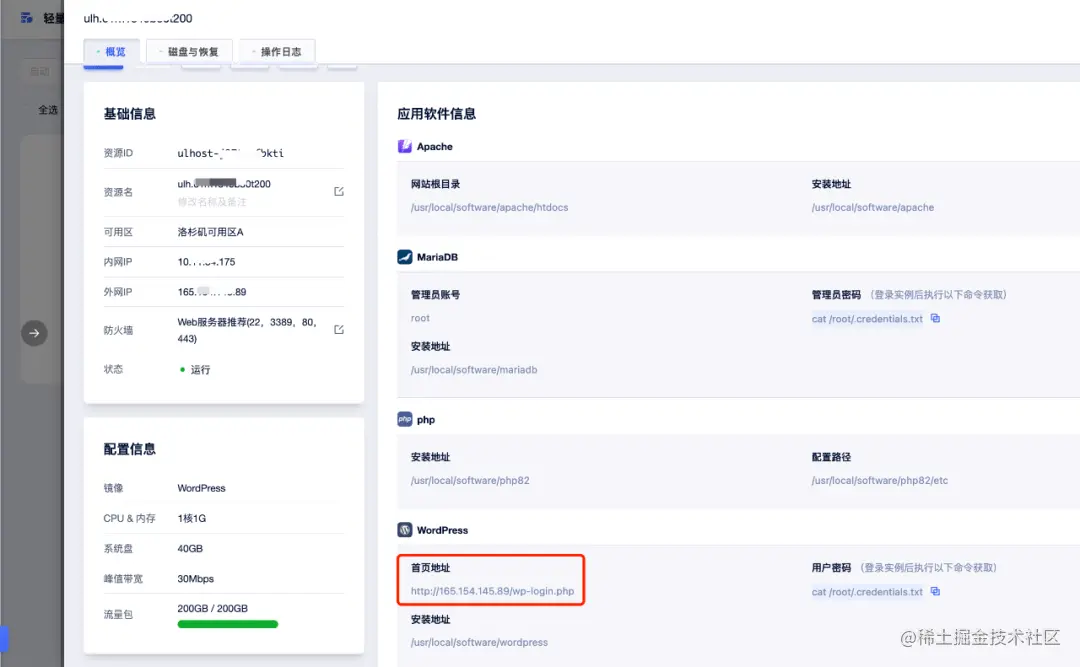Image resolution: width=1080 pixels, height=667 pixels.
Task: Click the Apache logo icon
Action: point(405,146)
